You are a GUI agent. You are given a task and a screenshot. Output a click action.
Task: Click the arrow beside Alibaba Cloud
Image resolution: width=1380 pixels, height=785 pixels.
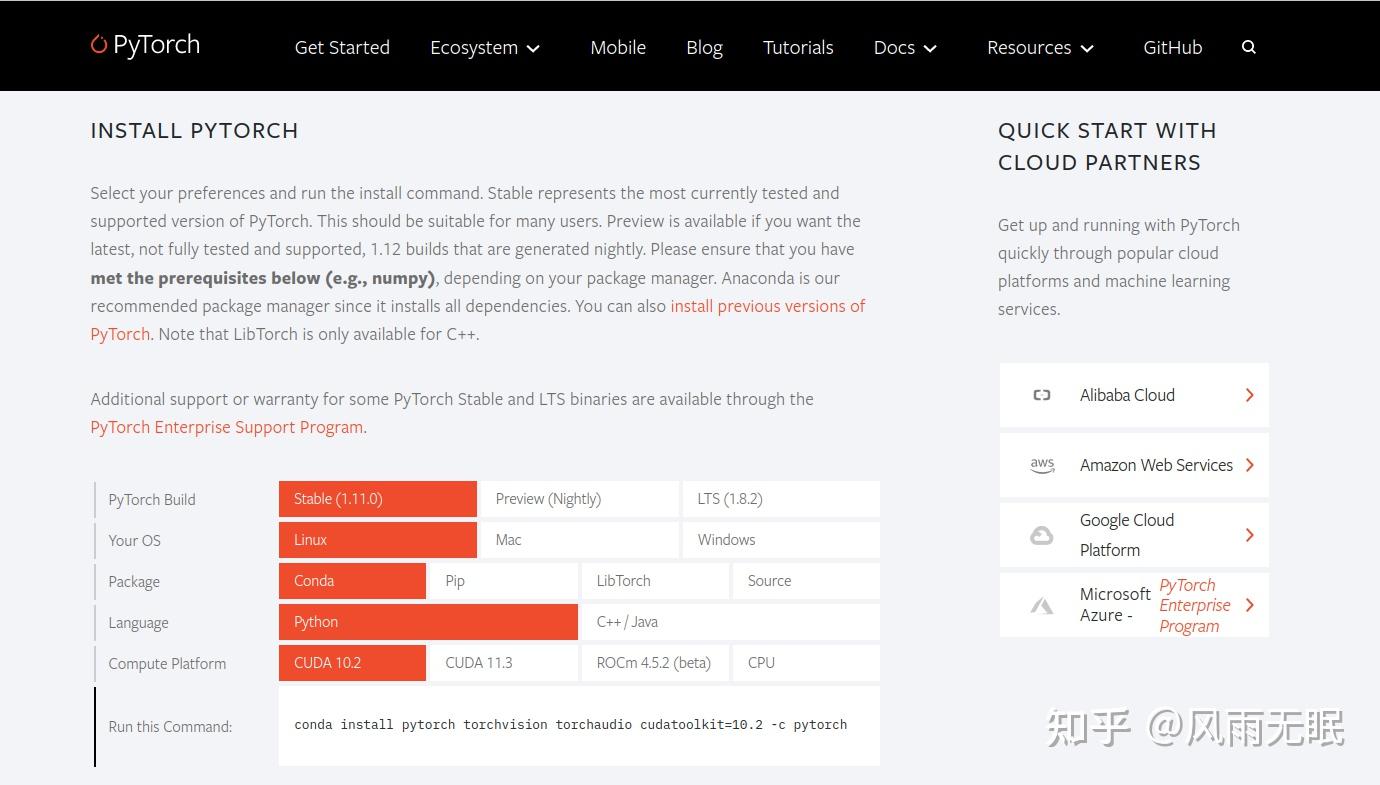[1249, 395]
